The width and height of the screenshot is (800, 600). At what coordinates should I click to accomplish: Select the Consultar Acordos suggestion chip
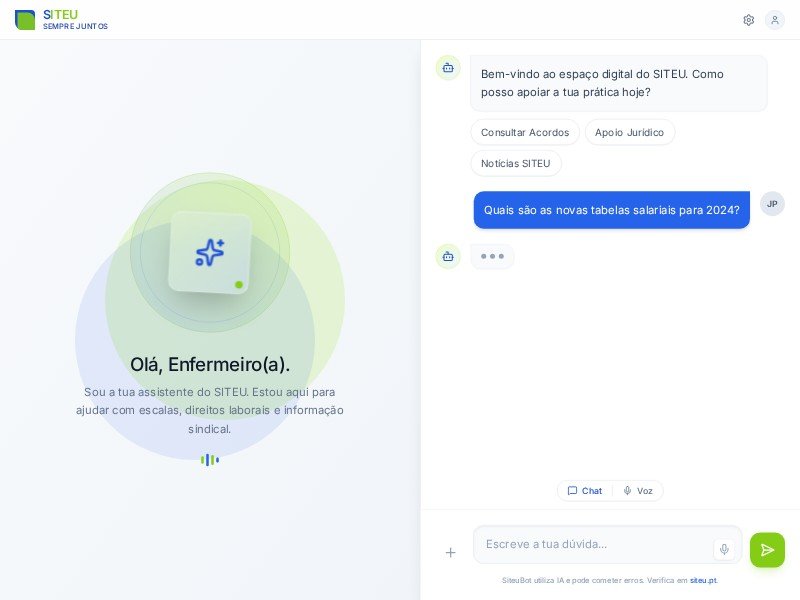click(525, 132)
